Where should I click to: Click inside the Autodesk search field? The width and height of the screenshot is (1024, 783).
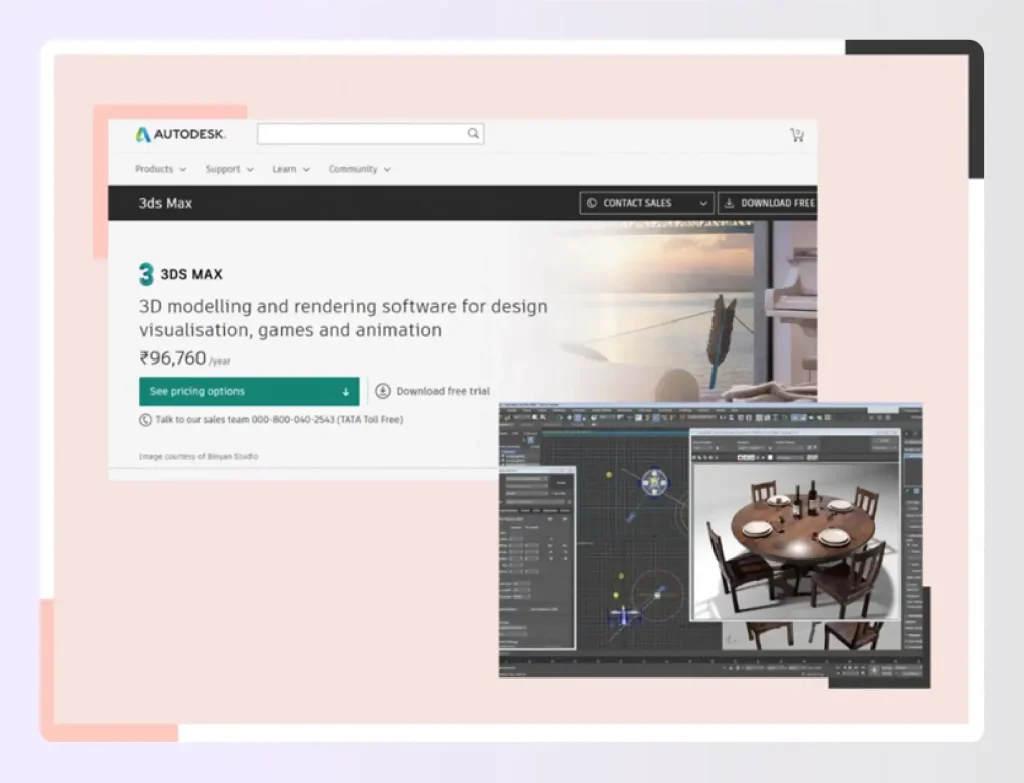360,133
